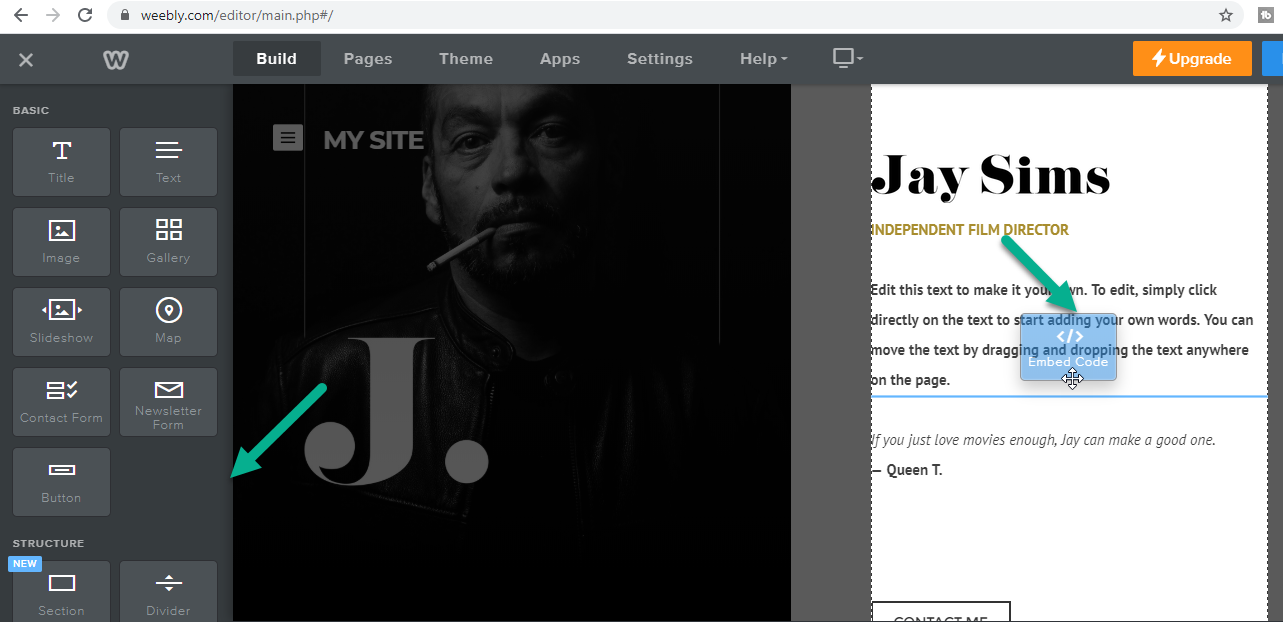Pick the Gallery element tile
Image resolution: width=1283 pixels, height=622 pixels.
click(x=168, y=242)
